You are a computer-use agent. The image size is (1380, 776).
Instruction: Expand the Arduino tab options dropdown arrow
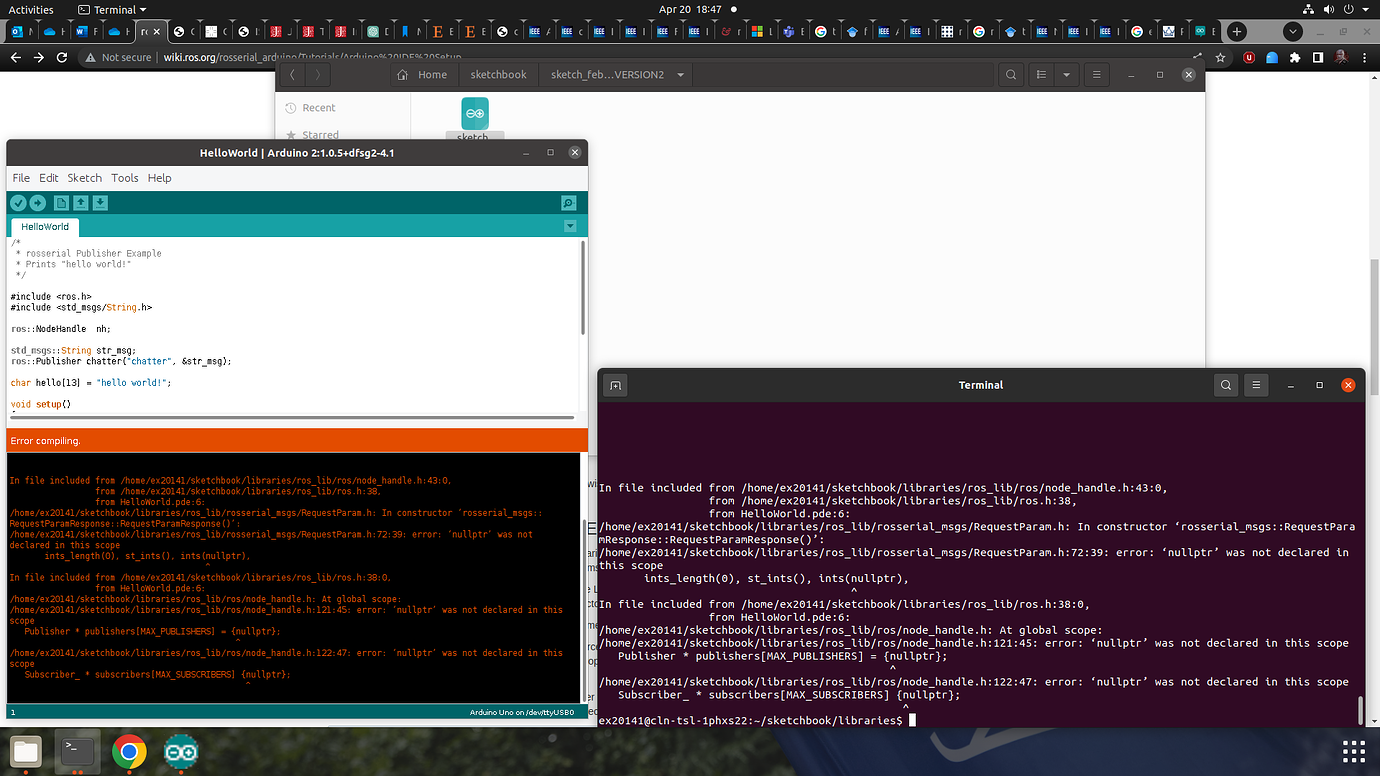[570, 226]
